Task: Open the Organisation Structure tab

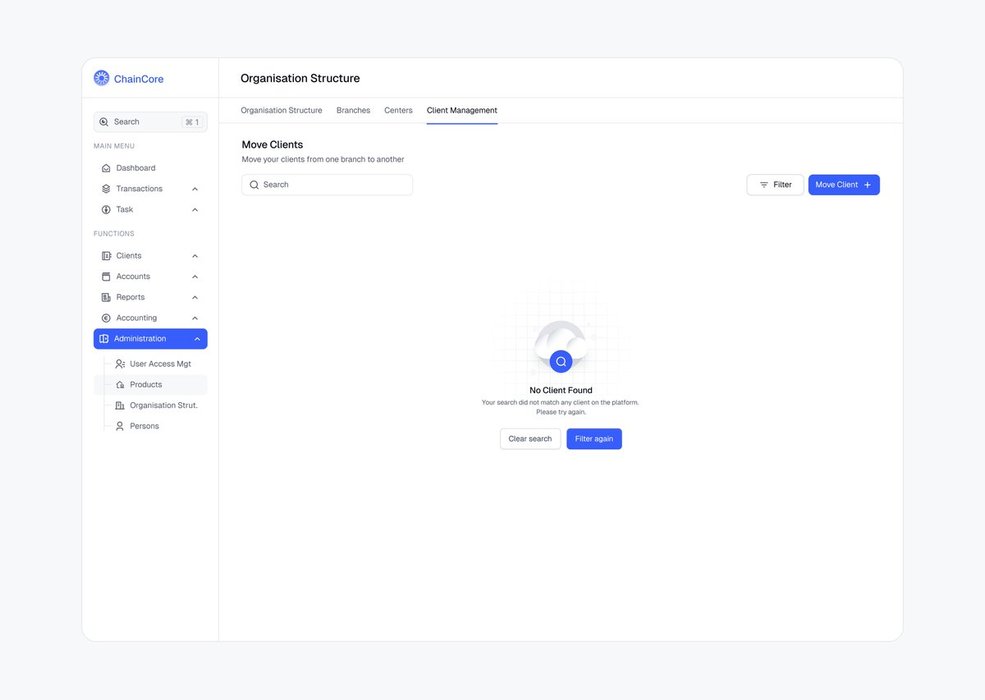Action: tap(281, 110)
